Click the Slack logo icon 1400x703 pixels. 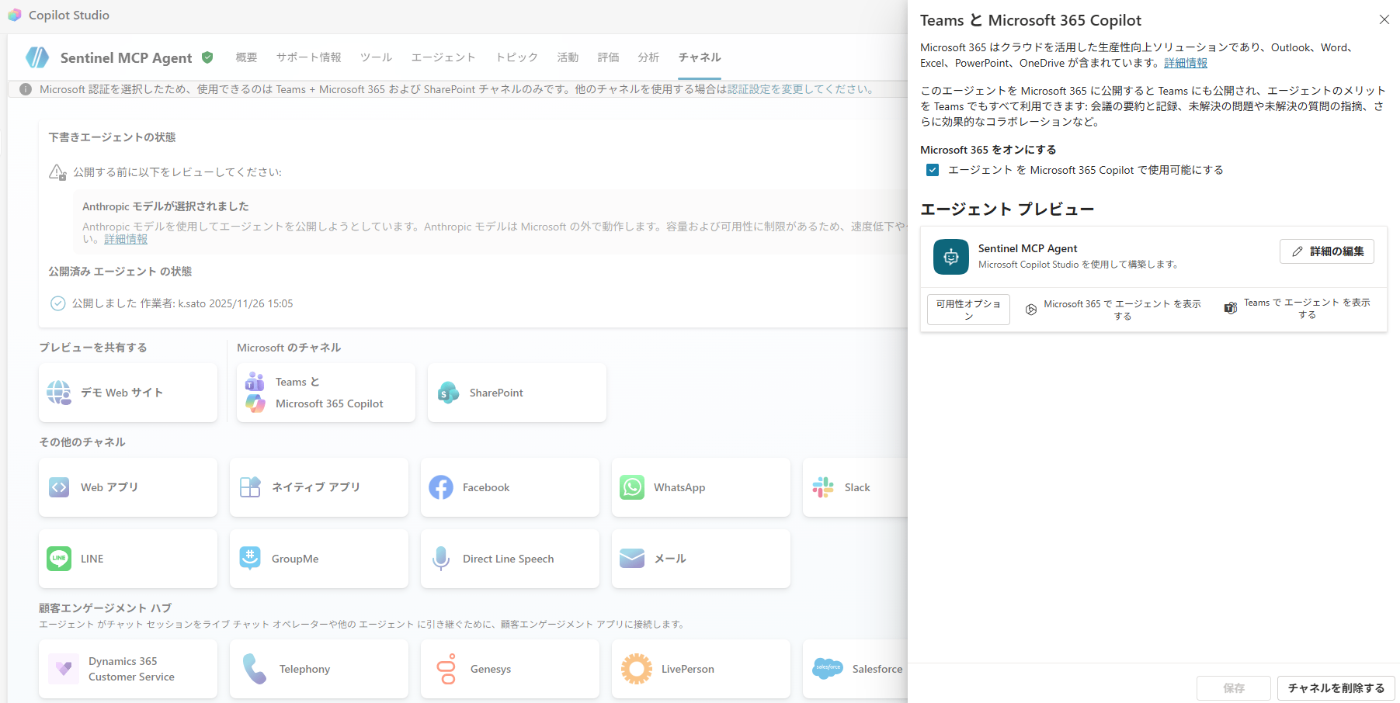click(x=823, y=487)
